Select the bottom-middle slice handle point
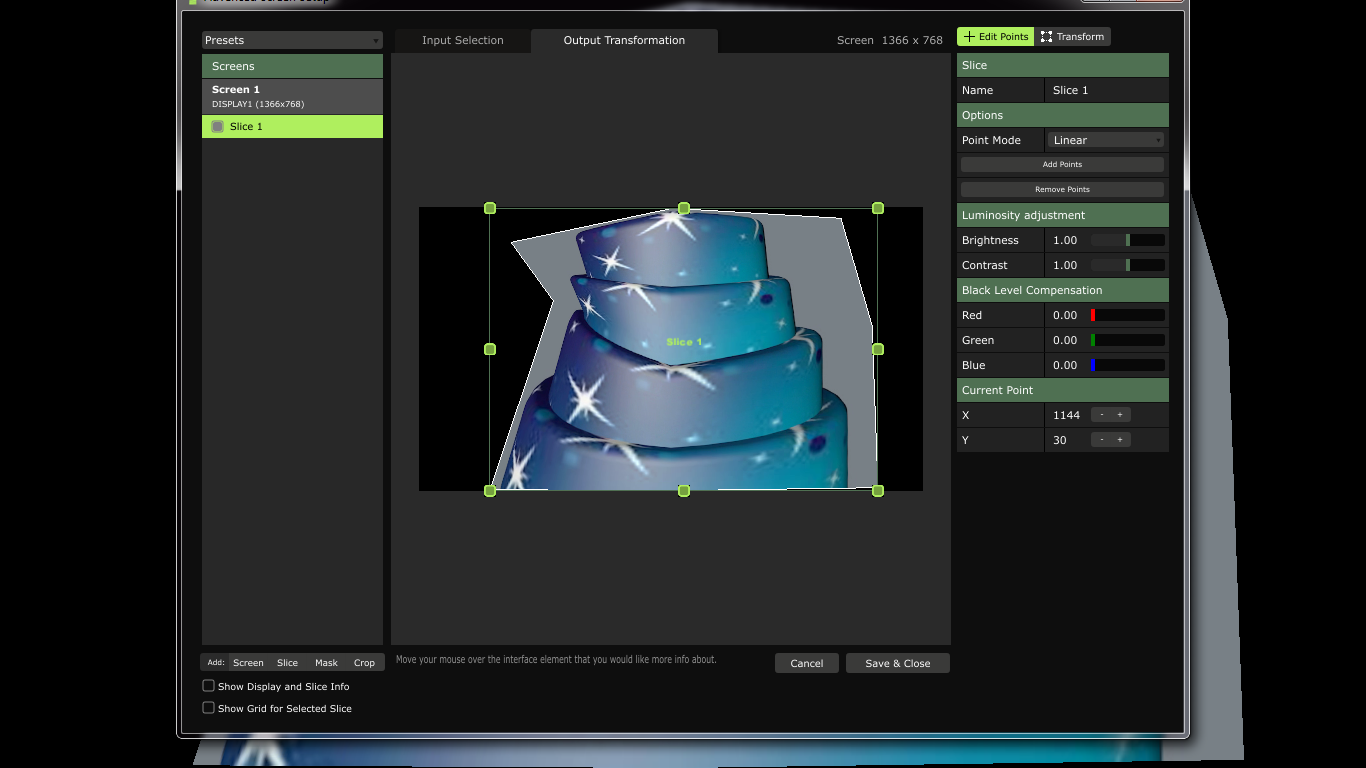This screenshot has height=768, width=1366. point(684,491)
